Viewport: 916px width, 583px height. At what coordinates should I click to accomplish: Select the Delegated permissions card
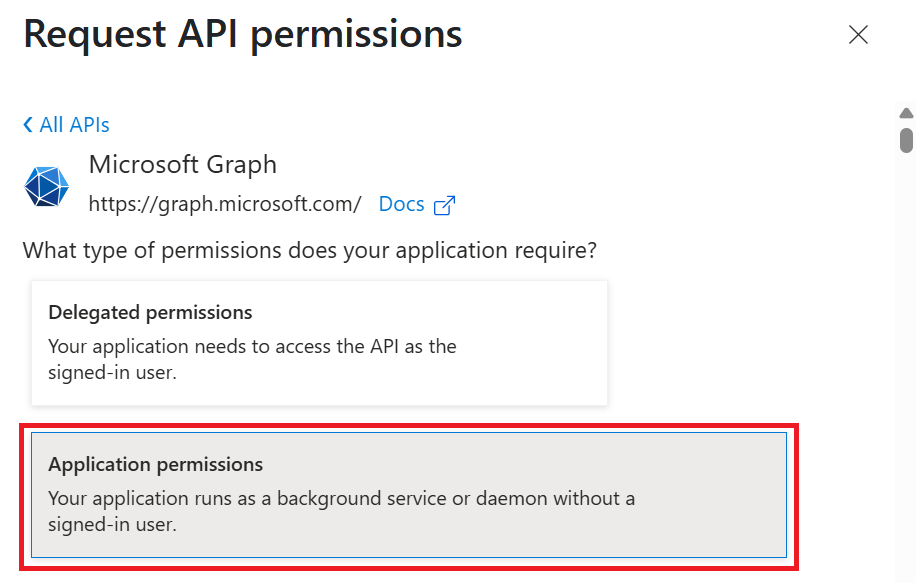click(x=319, y=342)
